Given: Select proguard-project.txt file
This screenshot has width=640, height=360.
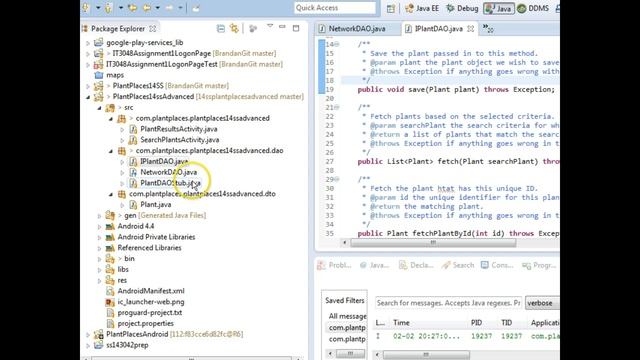Looking at the screenshot, I should click(x=150, y=313).
